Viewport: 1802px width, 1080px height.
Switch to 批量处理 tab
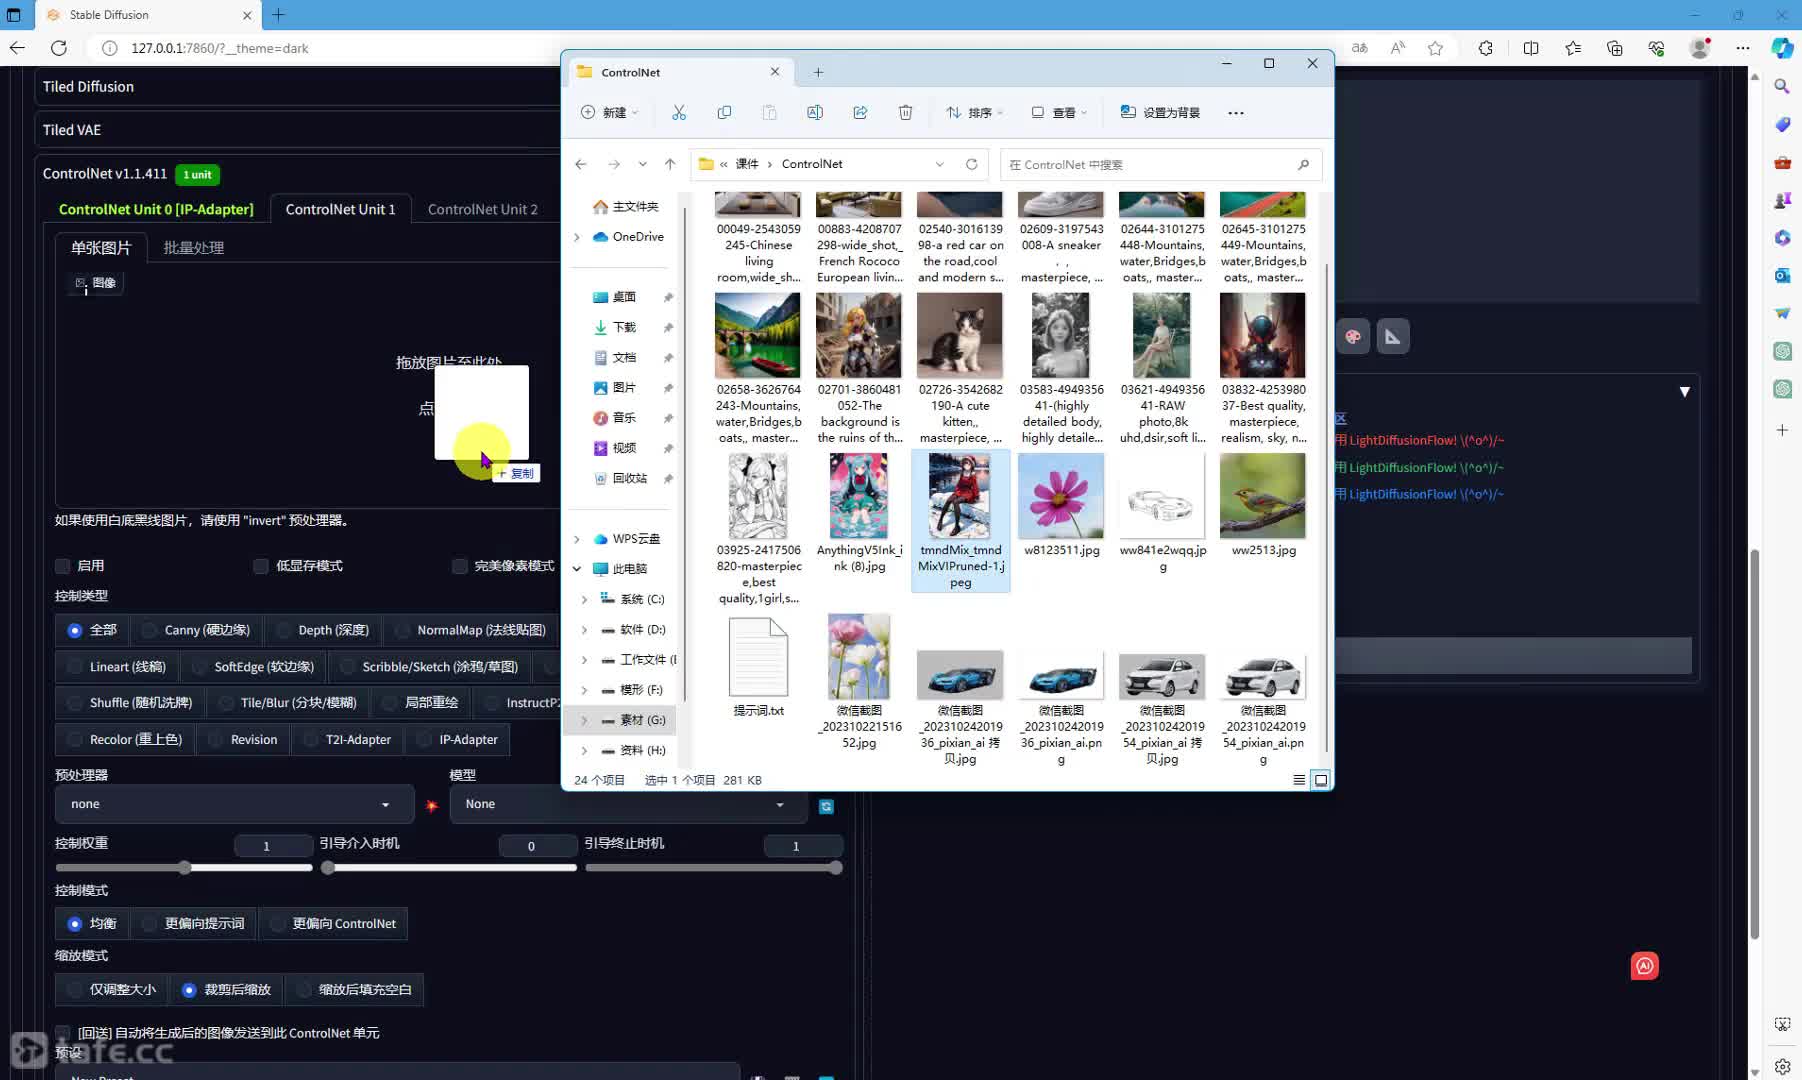pos(194,247)
